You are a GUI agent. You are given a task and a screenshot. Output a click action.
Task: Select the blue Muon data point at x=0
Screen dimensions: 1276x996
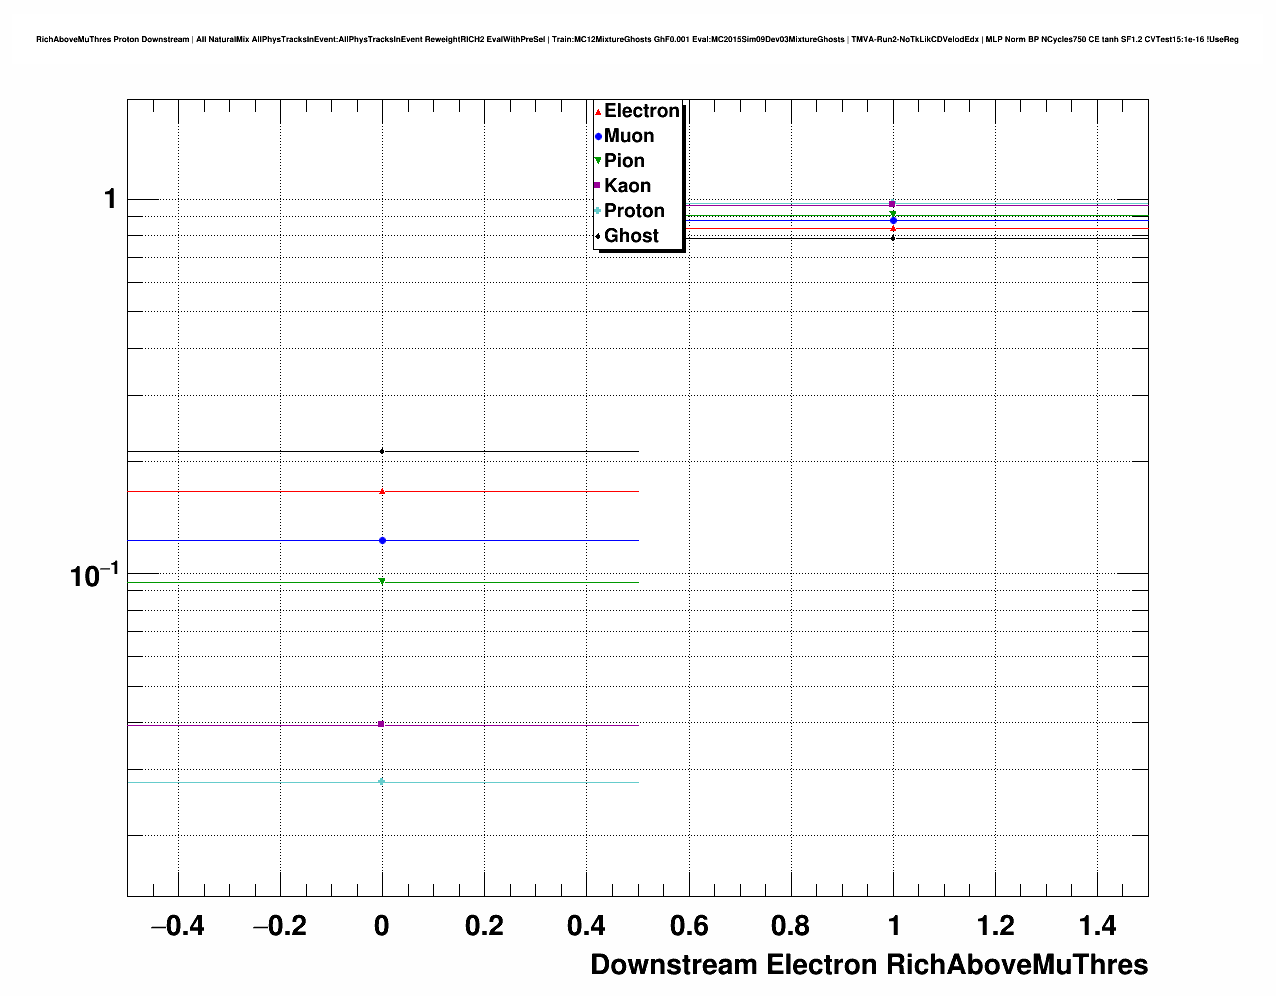382,541
